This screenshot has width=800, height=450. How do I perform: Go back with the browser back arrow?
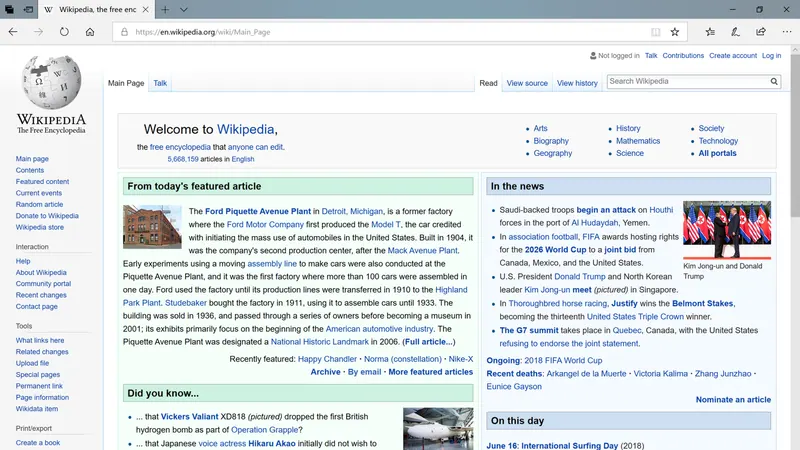point(13,32)
